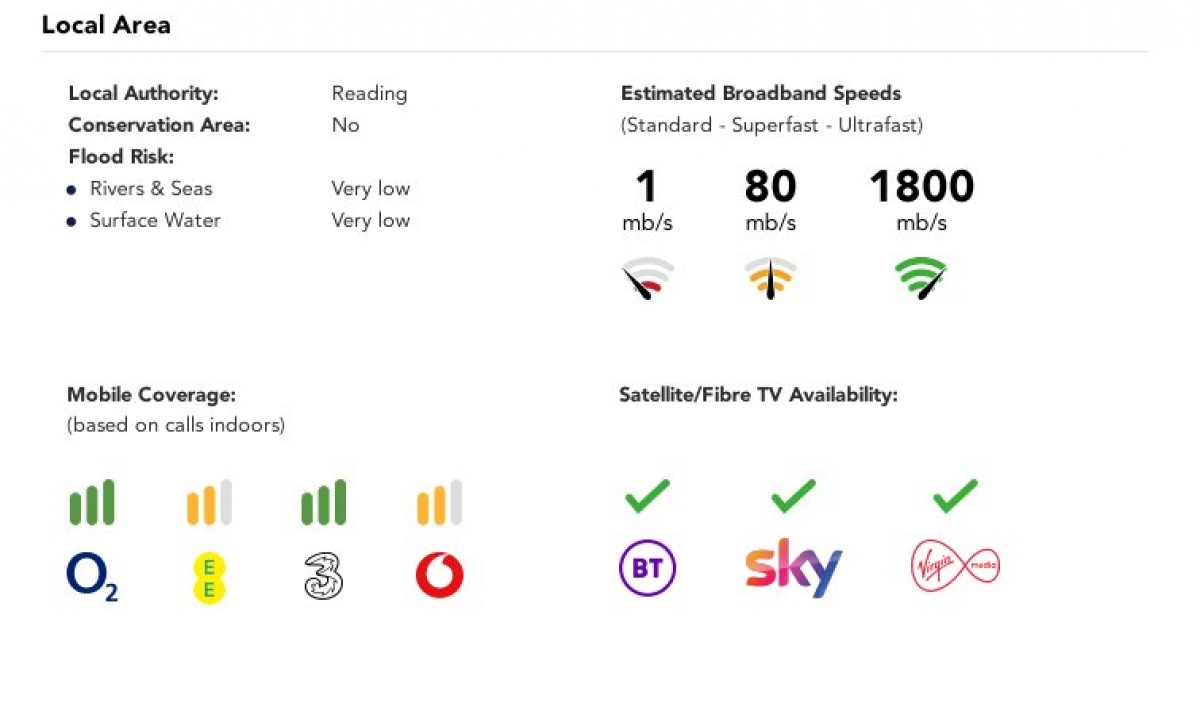Screen dimensions: 1200x703
Task: Click the green checkmark above BT
Action: coord(647,495)
